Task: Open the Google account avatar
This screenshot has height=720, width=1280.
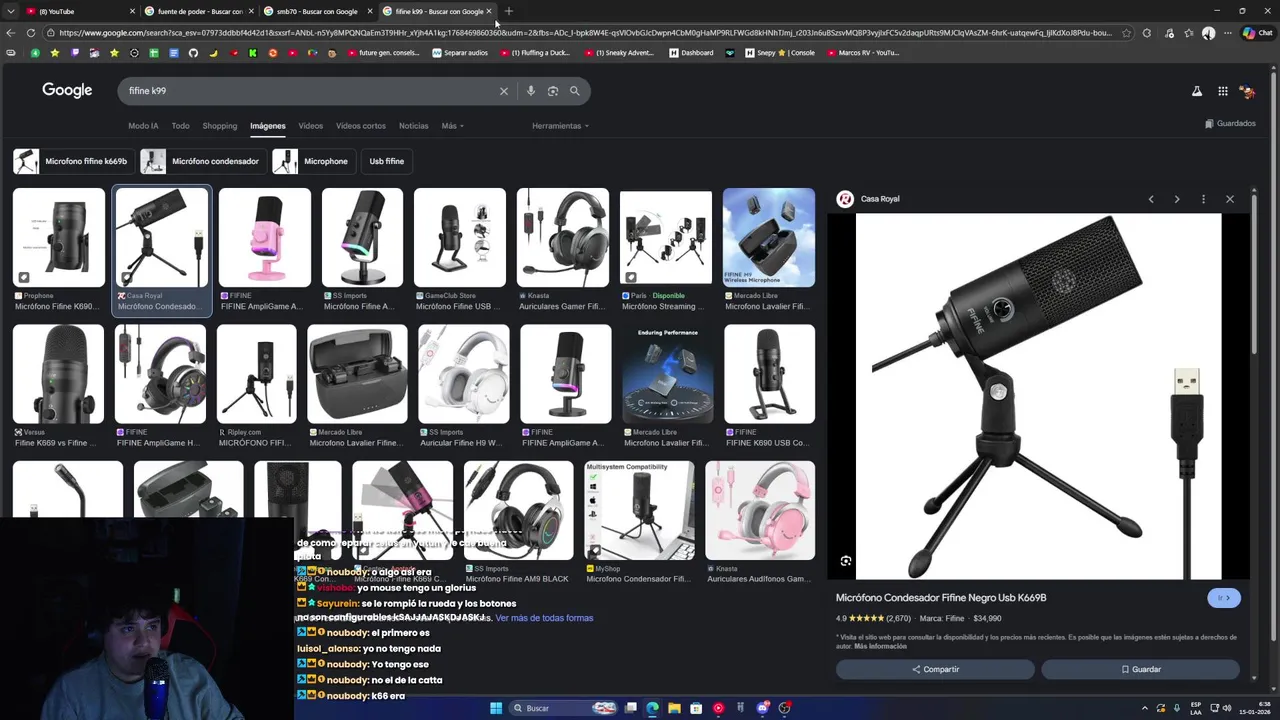Action: coord(1247,91)
